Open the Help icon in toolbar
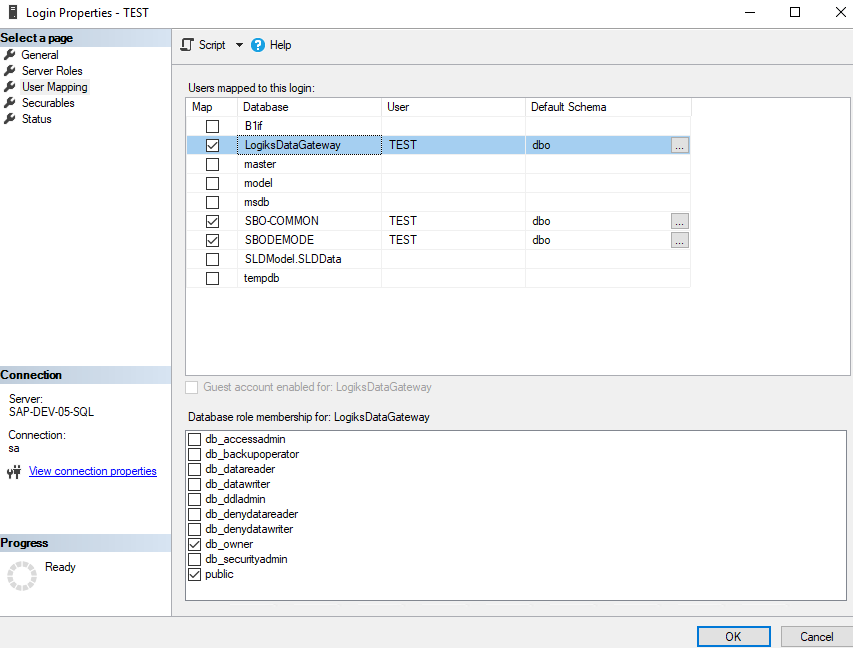Image resolution: width=853 pixels, height=648 pixels. pyautogui.click(x=258, y=45)
